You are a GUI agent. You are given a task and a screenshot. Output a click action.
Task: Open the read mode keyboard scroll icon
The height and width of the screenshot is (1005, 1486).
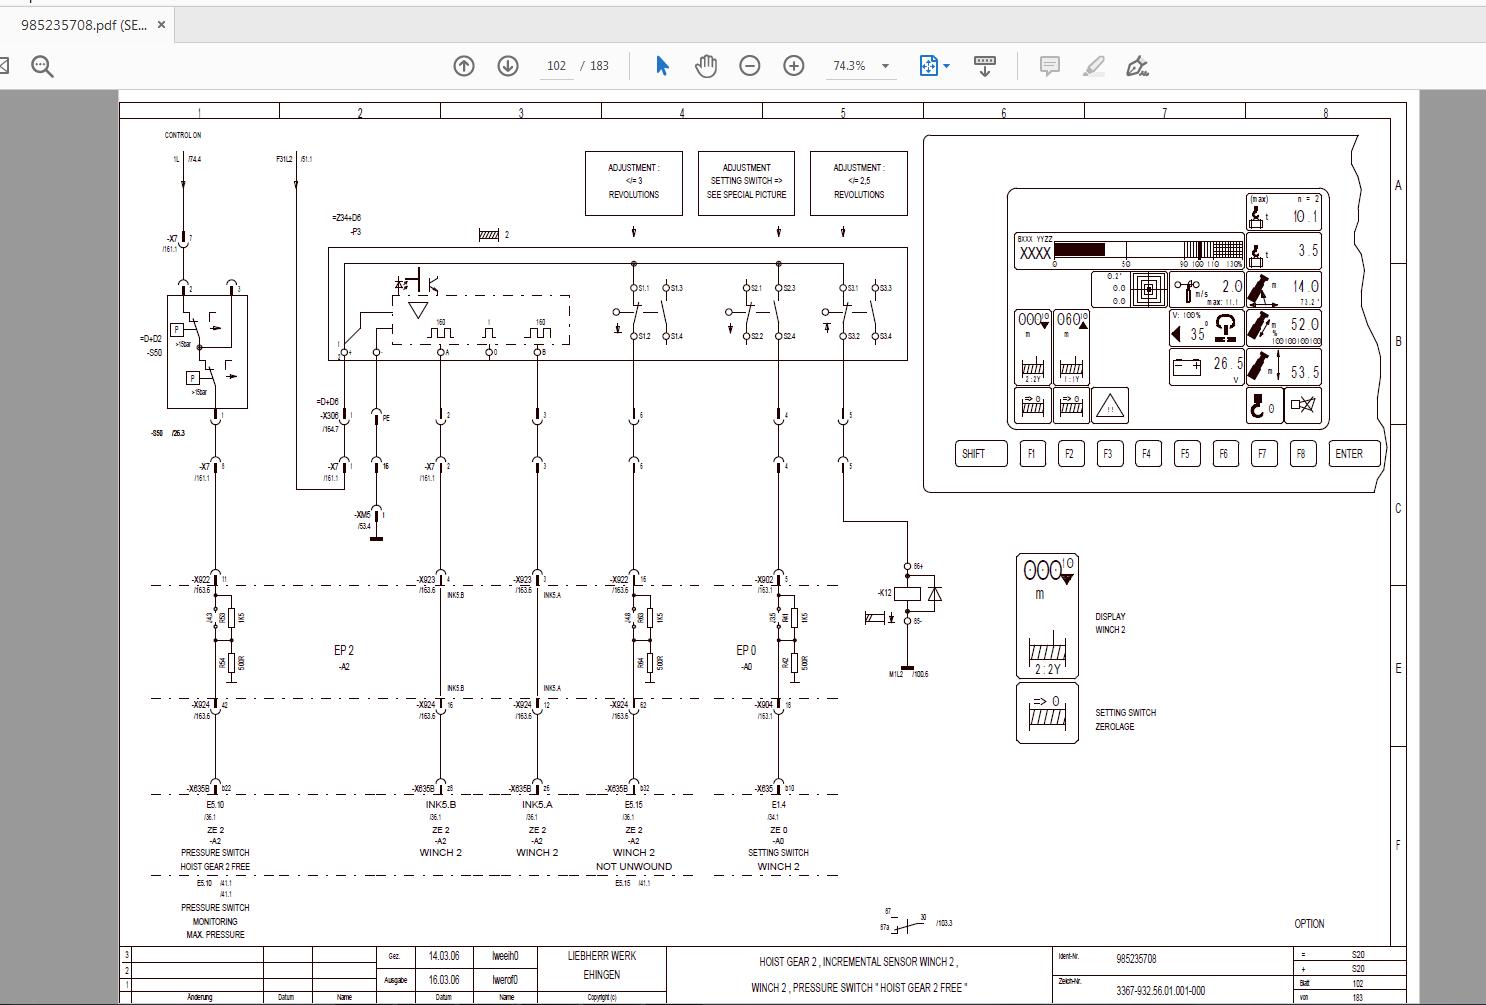[x=984, y=66]
